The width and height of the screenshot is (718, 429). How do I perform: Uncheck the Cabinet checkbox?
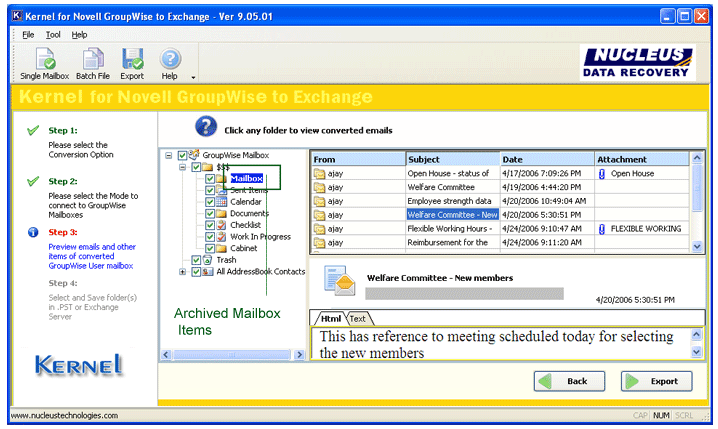point(210,249)
